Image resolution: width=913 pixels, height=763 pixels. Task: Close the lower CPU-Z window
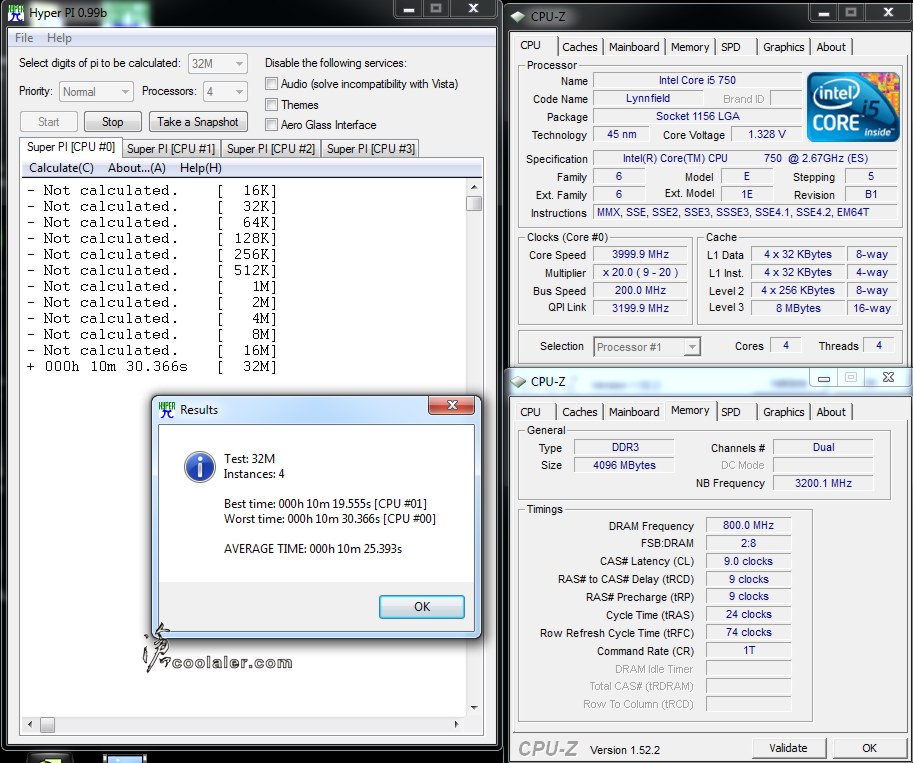coord(887,377)
